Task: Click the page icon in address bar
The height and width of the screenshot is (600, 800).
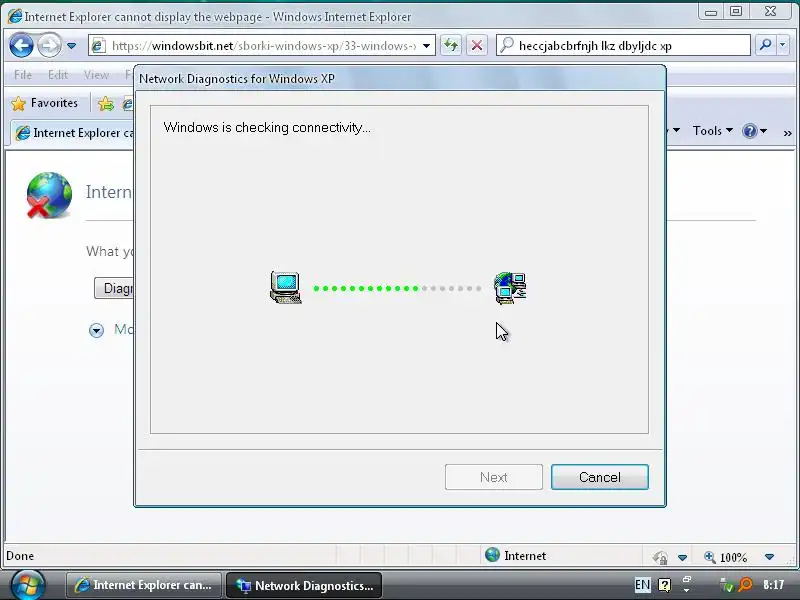Action: pos(97,46)
